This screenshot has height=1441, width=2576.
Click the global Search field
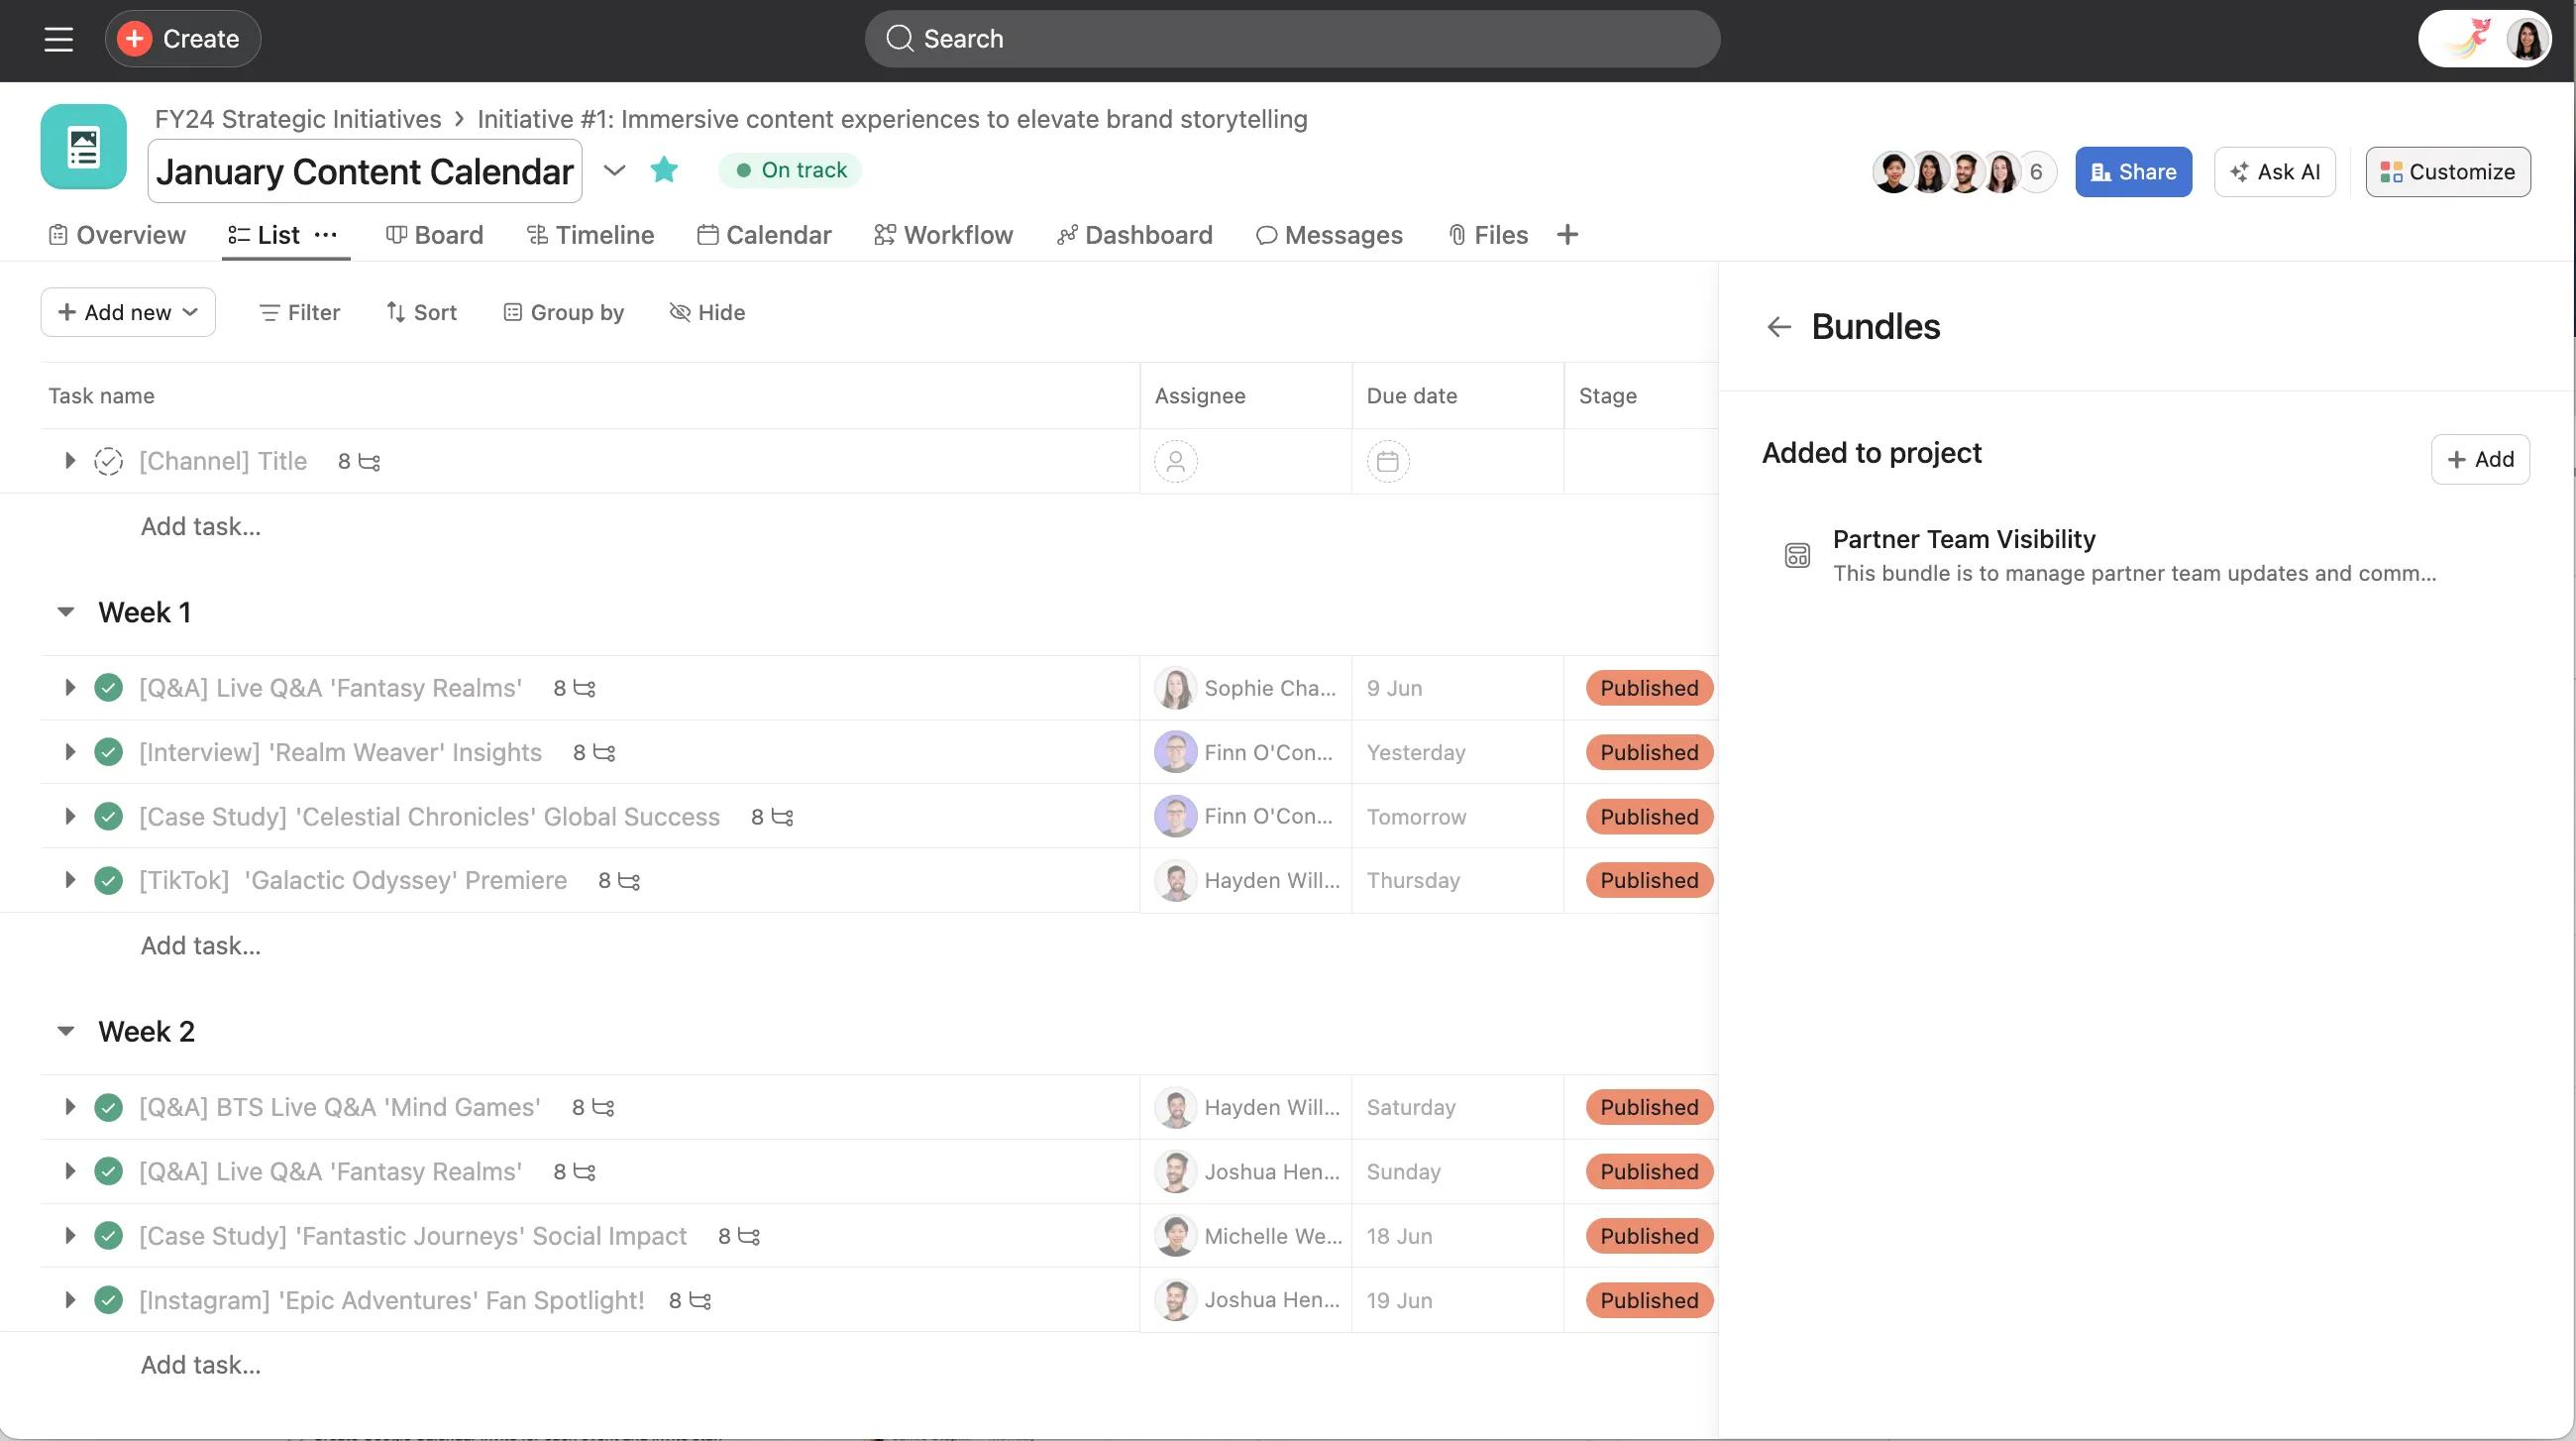[x=1291, y=38]
